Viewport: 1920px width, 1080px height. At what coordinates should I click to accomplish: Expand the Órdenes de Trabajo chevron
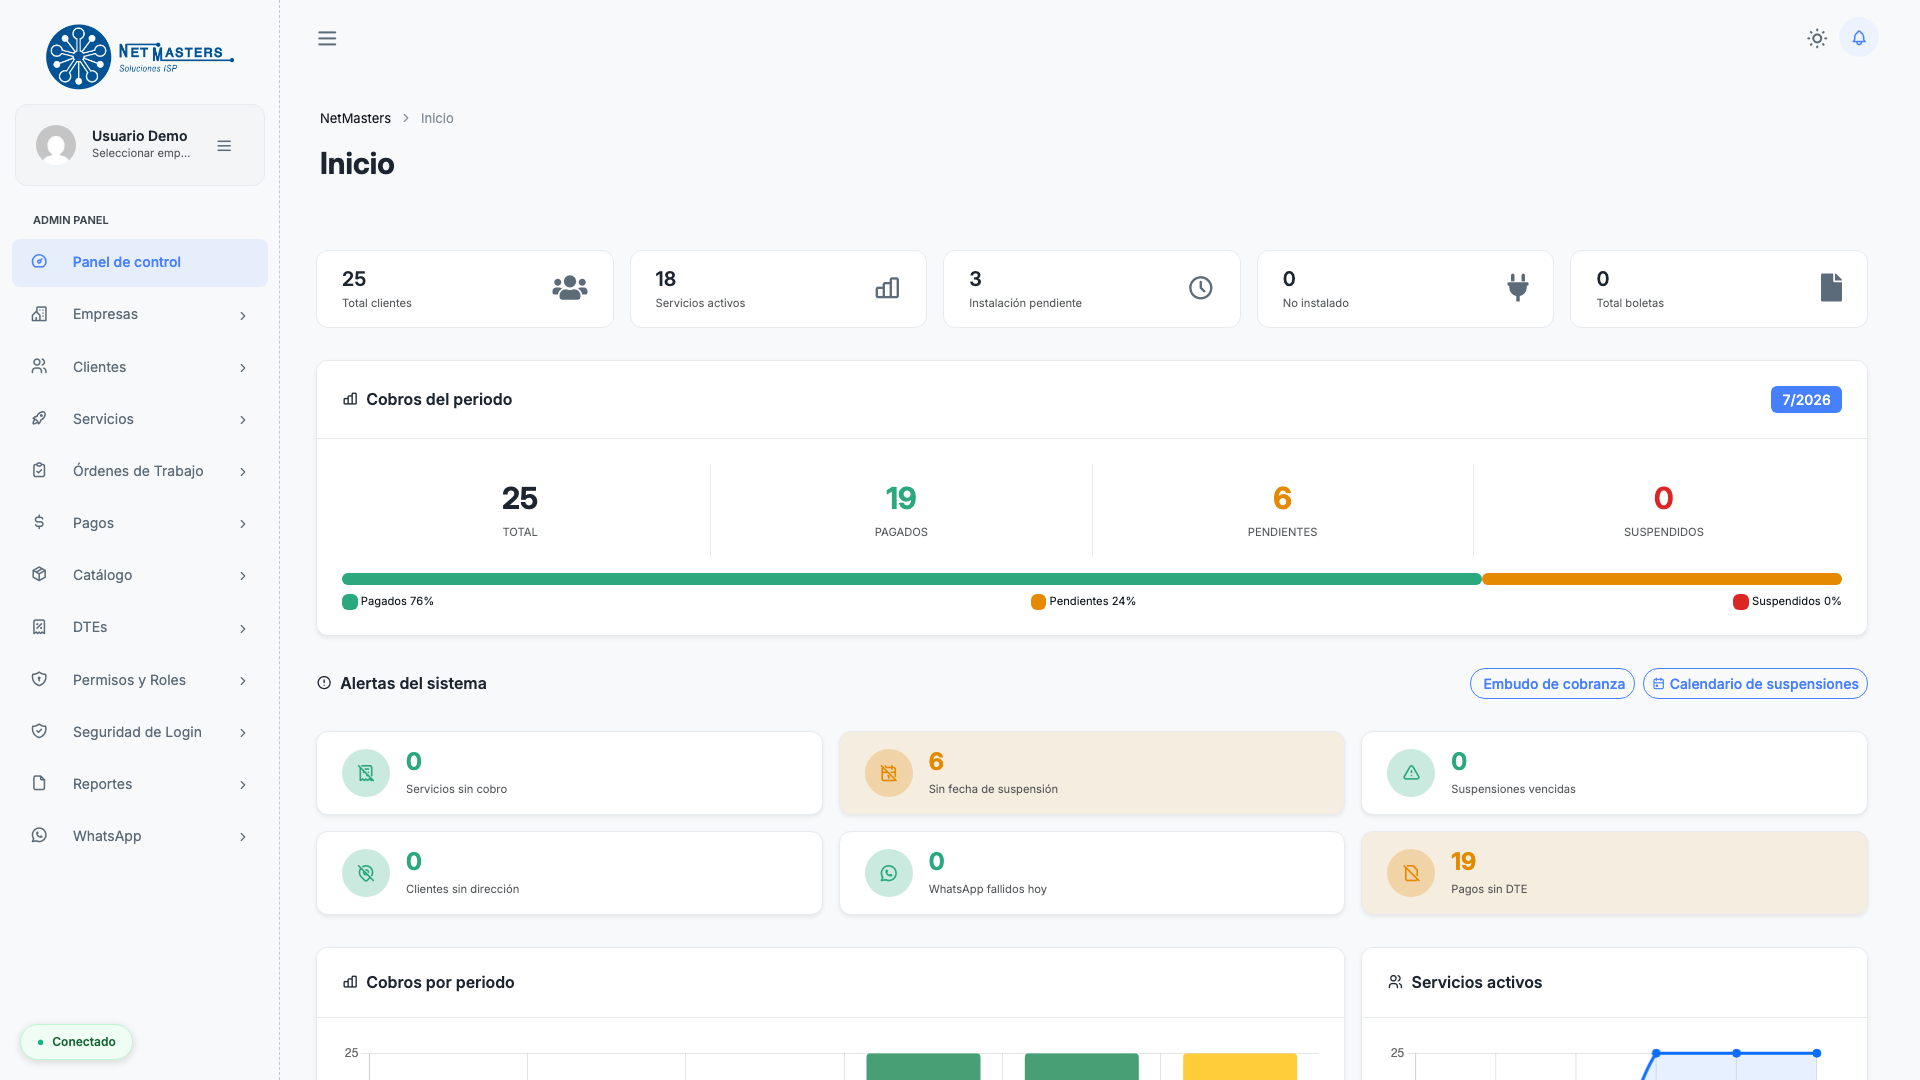(243, 472)
